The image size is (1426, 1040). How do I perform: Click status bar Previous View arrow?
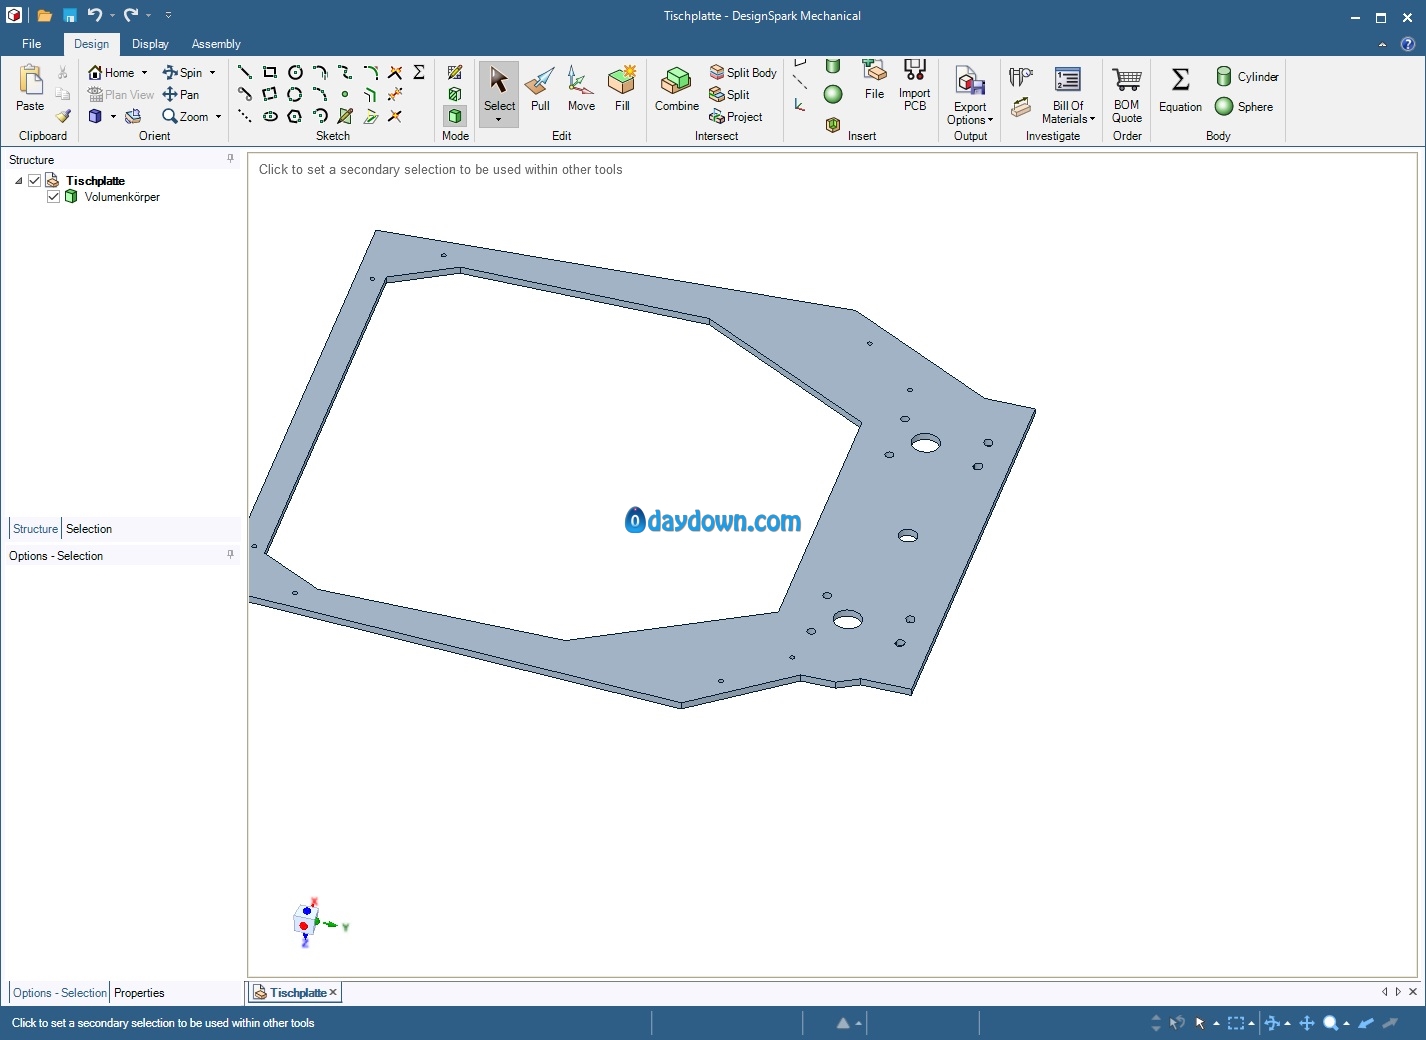click(x=1365, y=1022)
